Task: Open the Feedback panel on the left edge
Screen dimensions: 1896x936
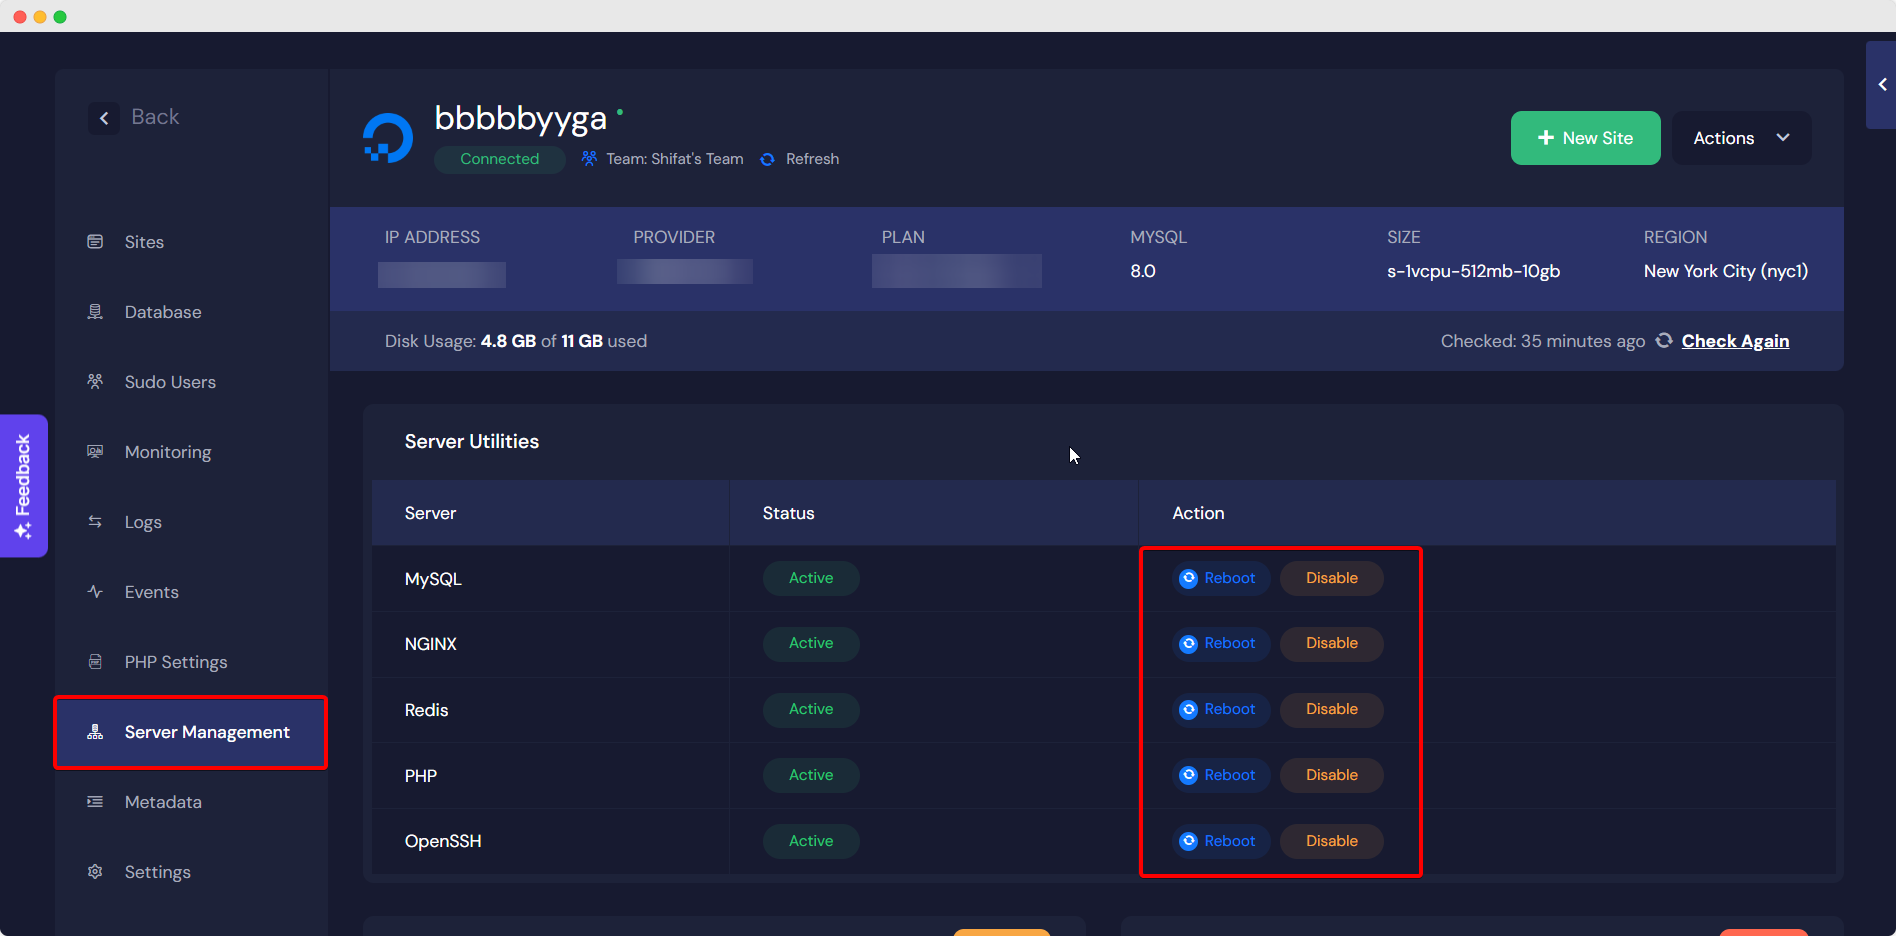Action: [24, 486]
